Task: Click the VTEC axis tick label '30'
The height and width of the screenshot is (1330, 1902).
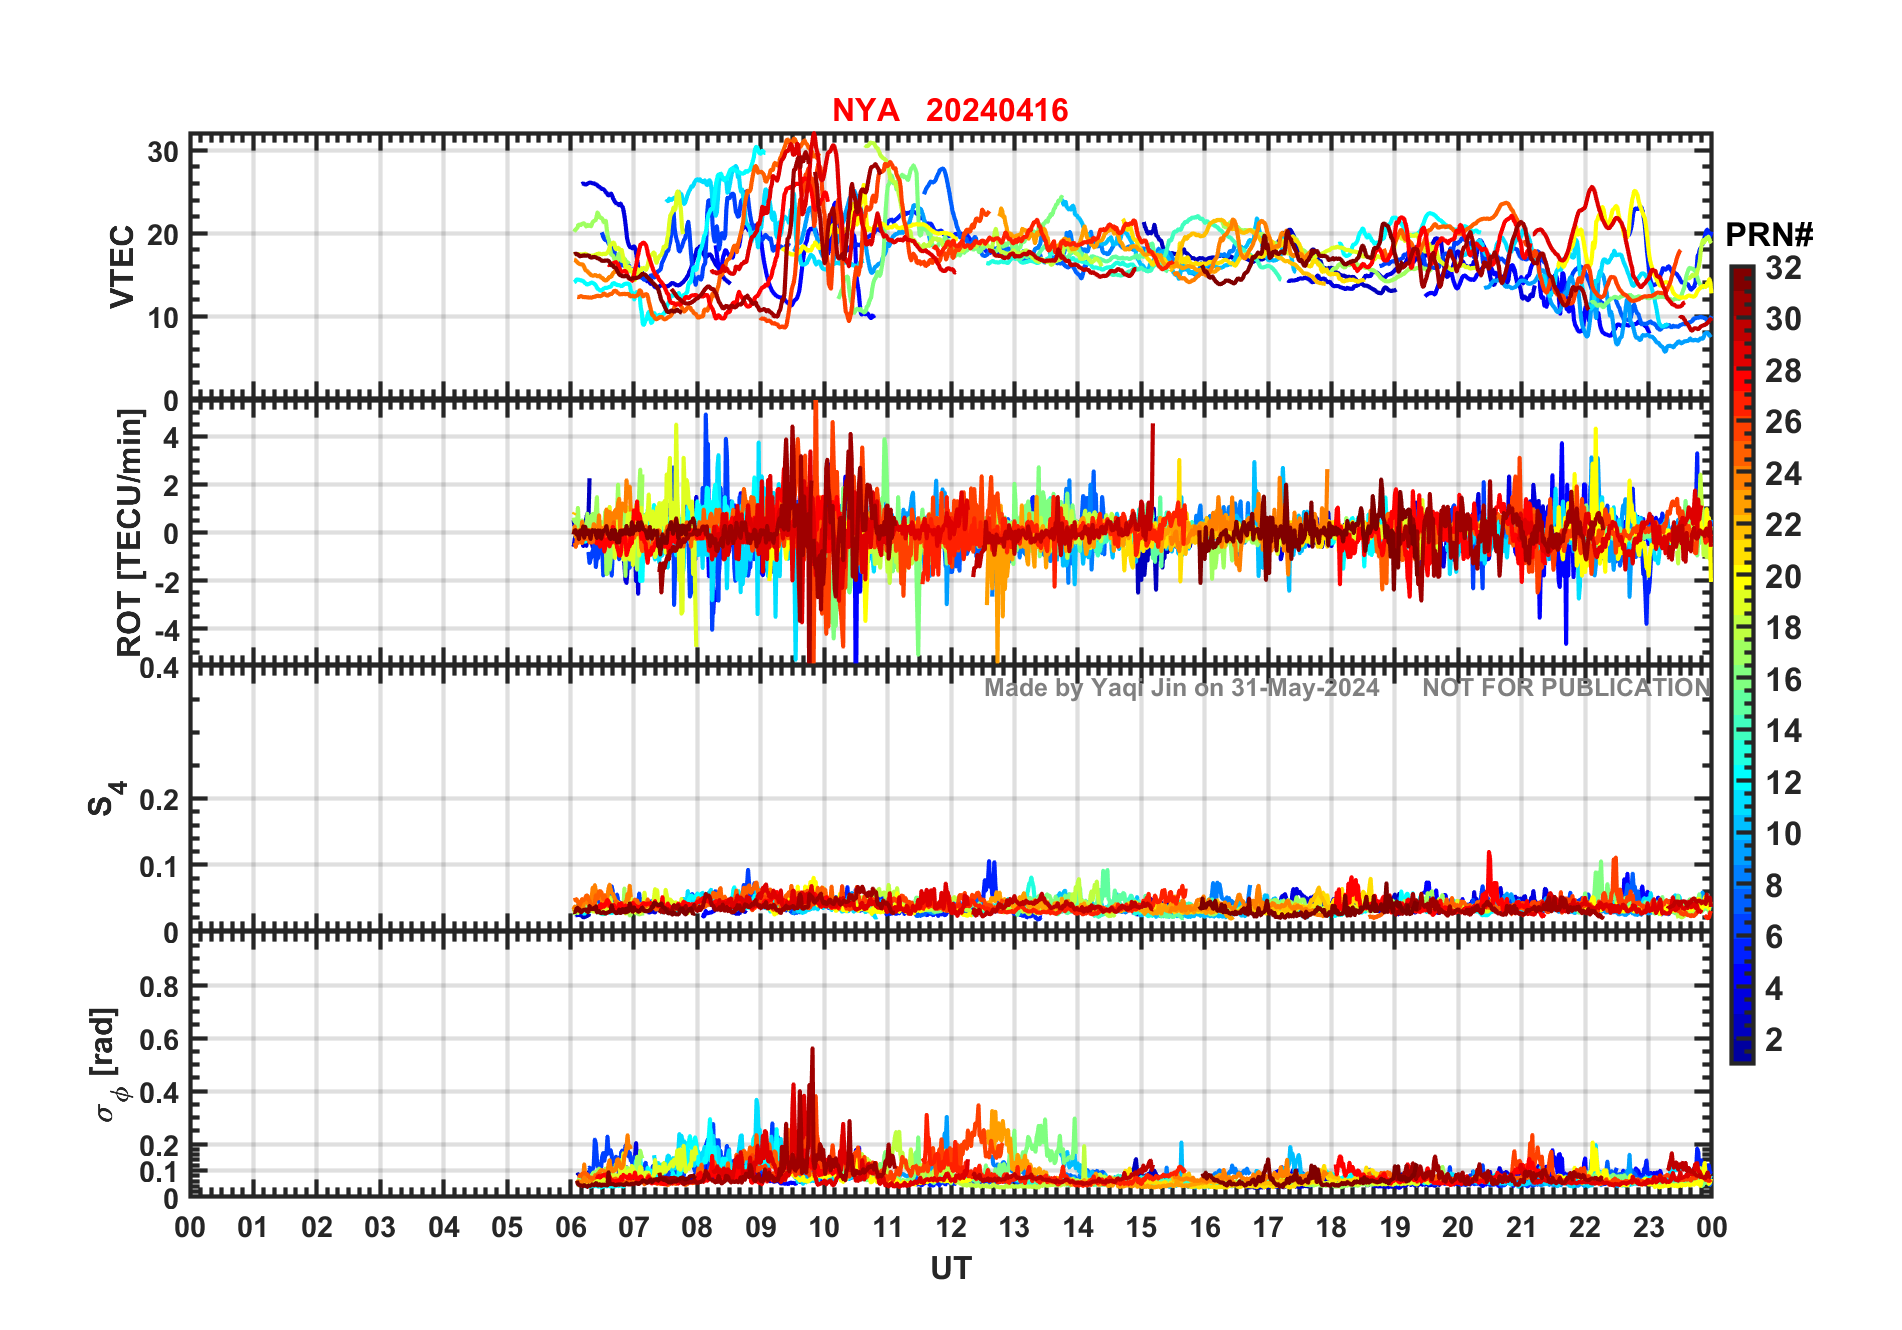Action: point(163,152)
